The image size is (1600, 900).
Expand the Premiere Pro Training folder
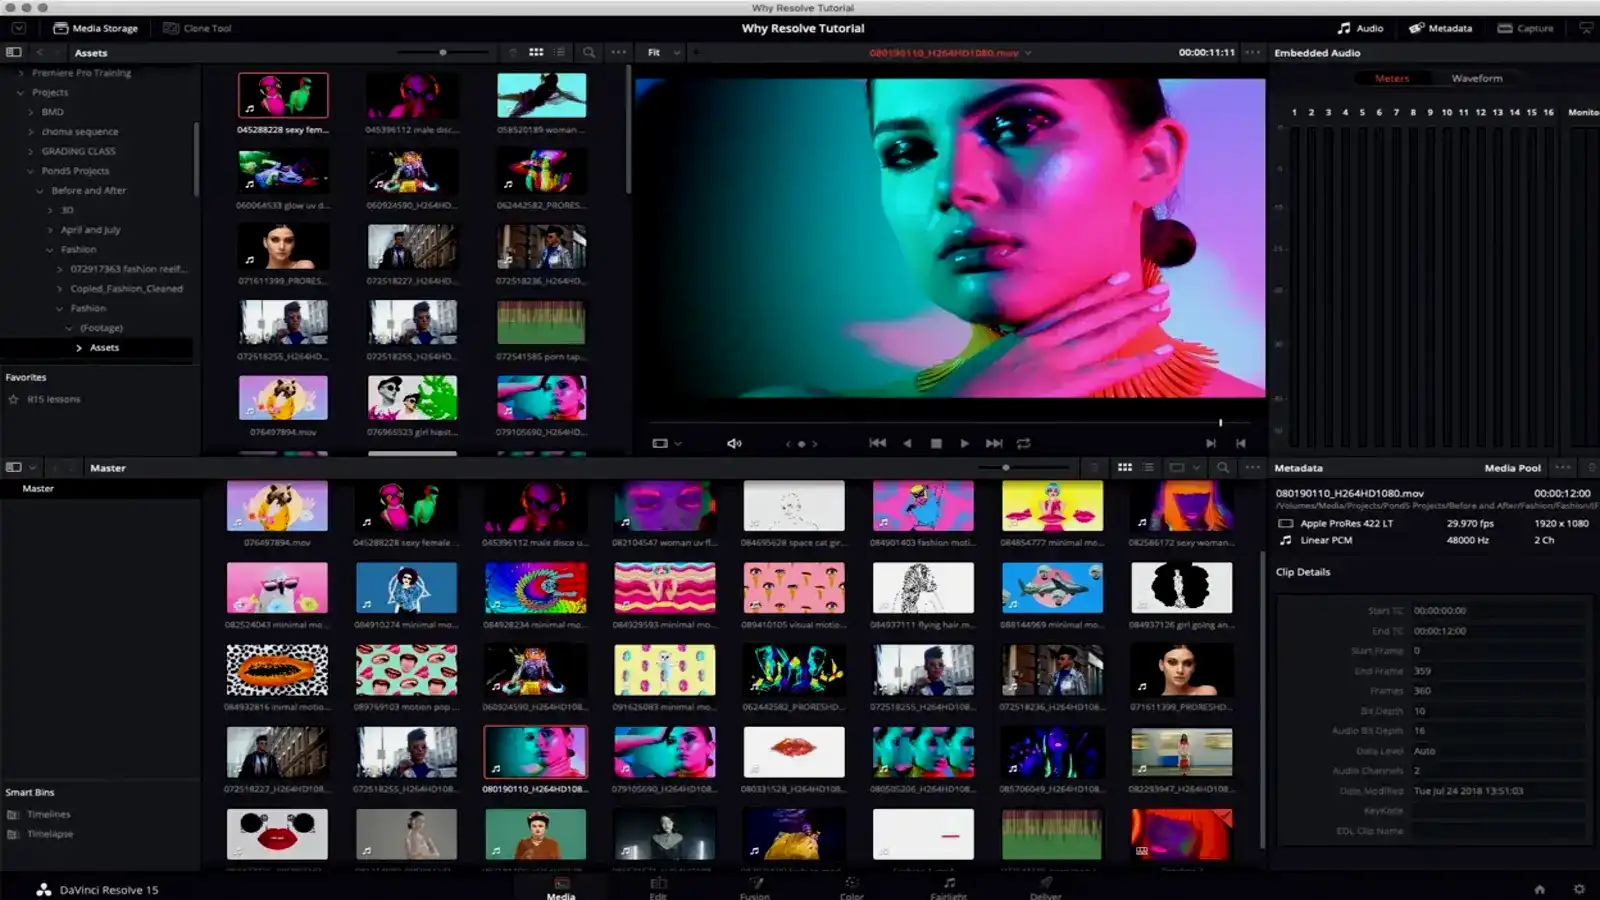click(x=21, y=73)
